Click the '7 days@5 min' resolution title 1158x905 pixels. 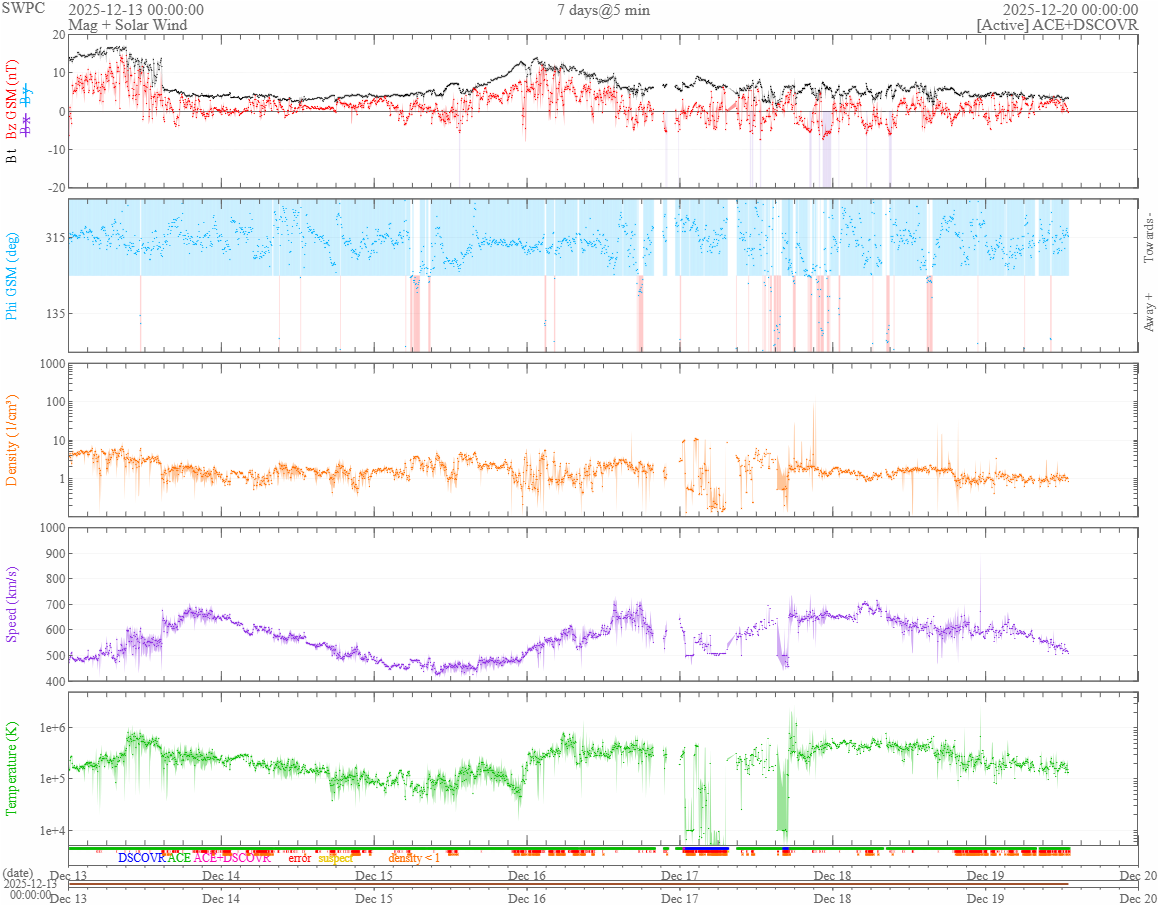click(x=603, y=10)
